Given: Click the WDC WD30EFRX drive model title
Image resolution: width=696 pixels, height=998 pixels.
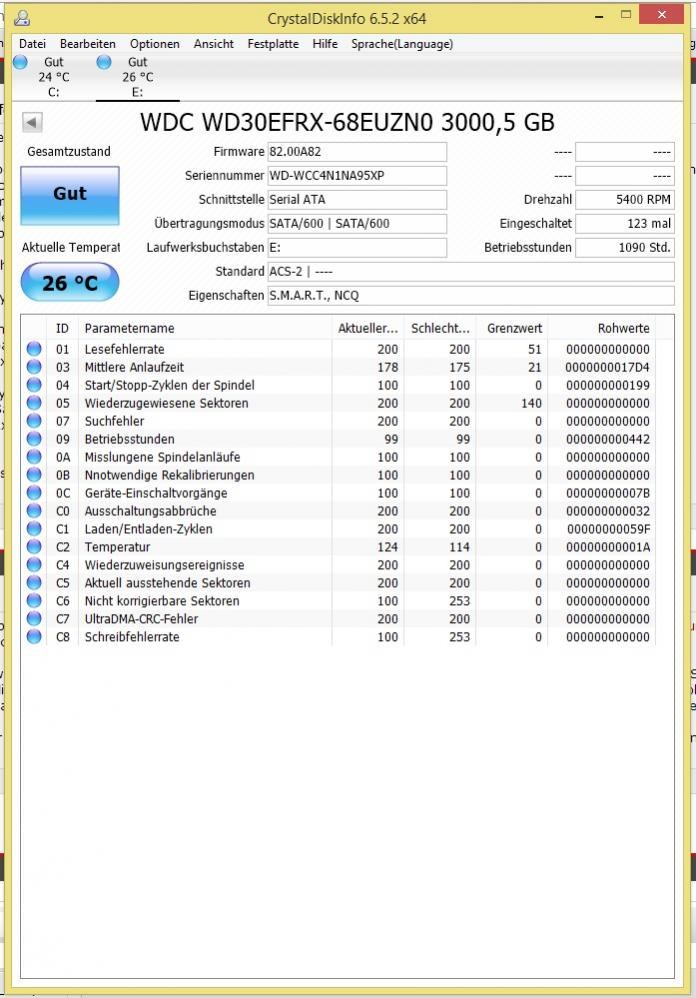Looking at the screenshot, I should (347, 122).
